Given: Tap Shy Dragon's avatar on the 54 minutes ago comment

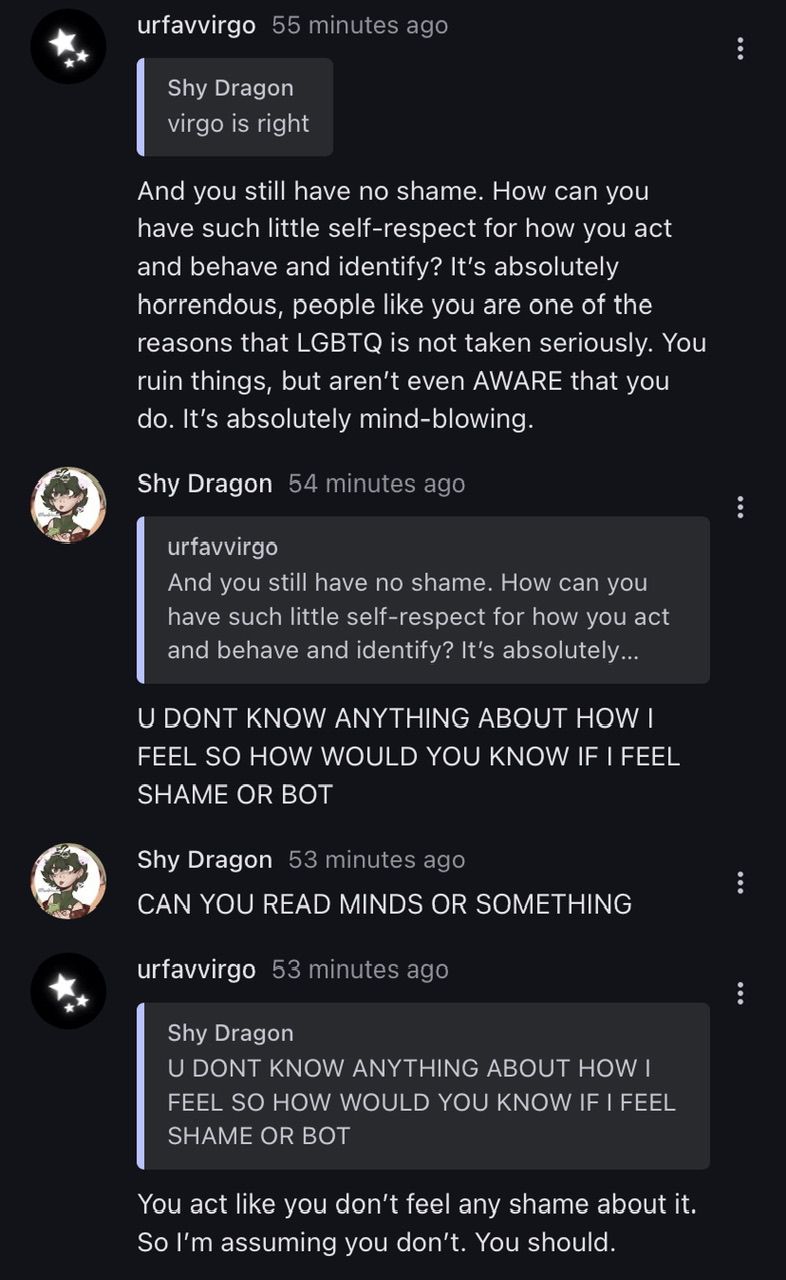Looking at the screenshot, I should pyautogui.click(x=68, y=505).
